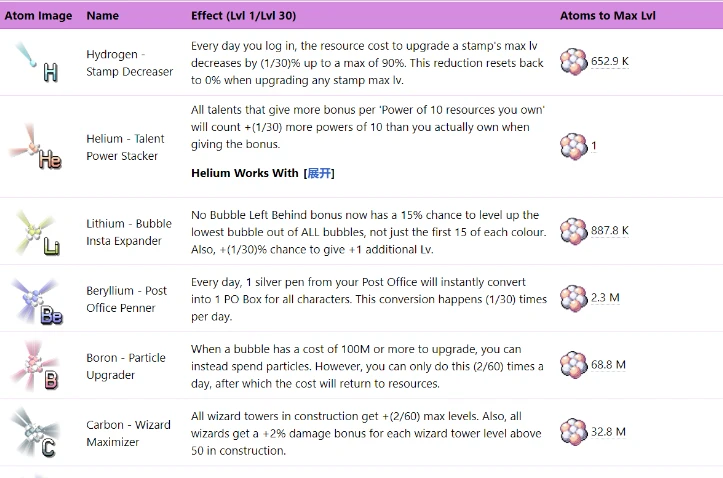Viewport: 723px width, 478px height.
Task: Click the 32.8 M atom cost value
Action: [608, 432]
